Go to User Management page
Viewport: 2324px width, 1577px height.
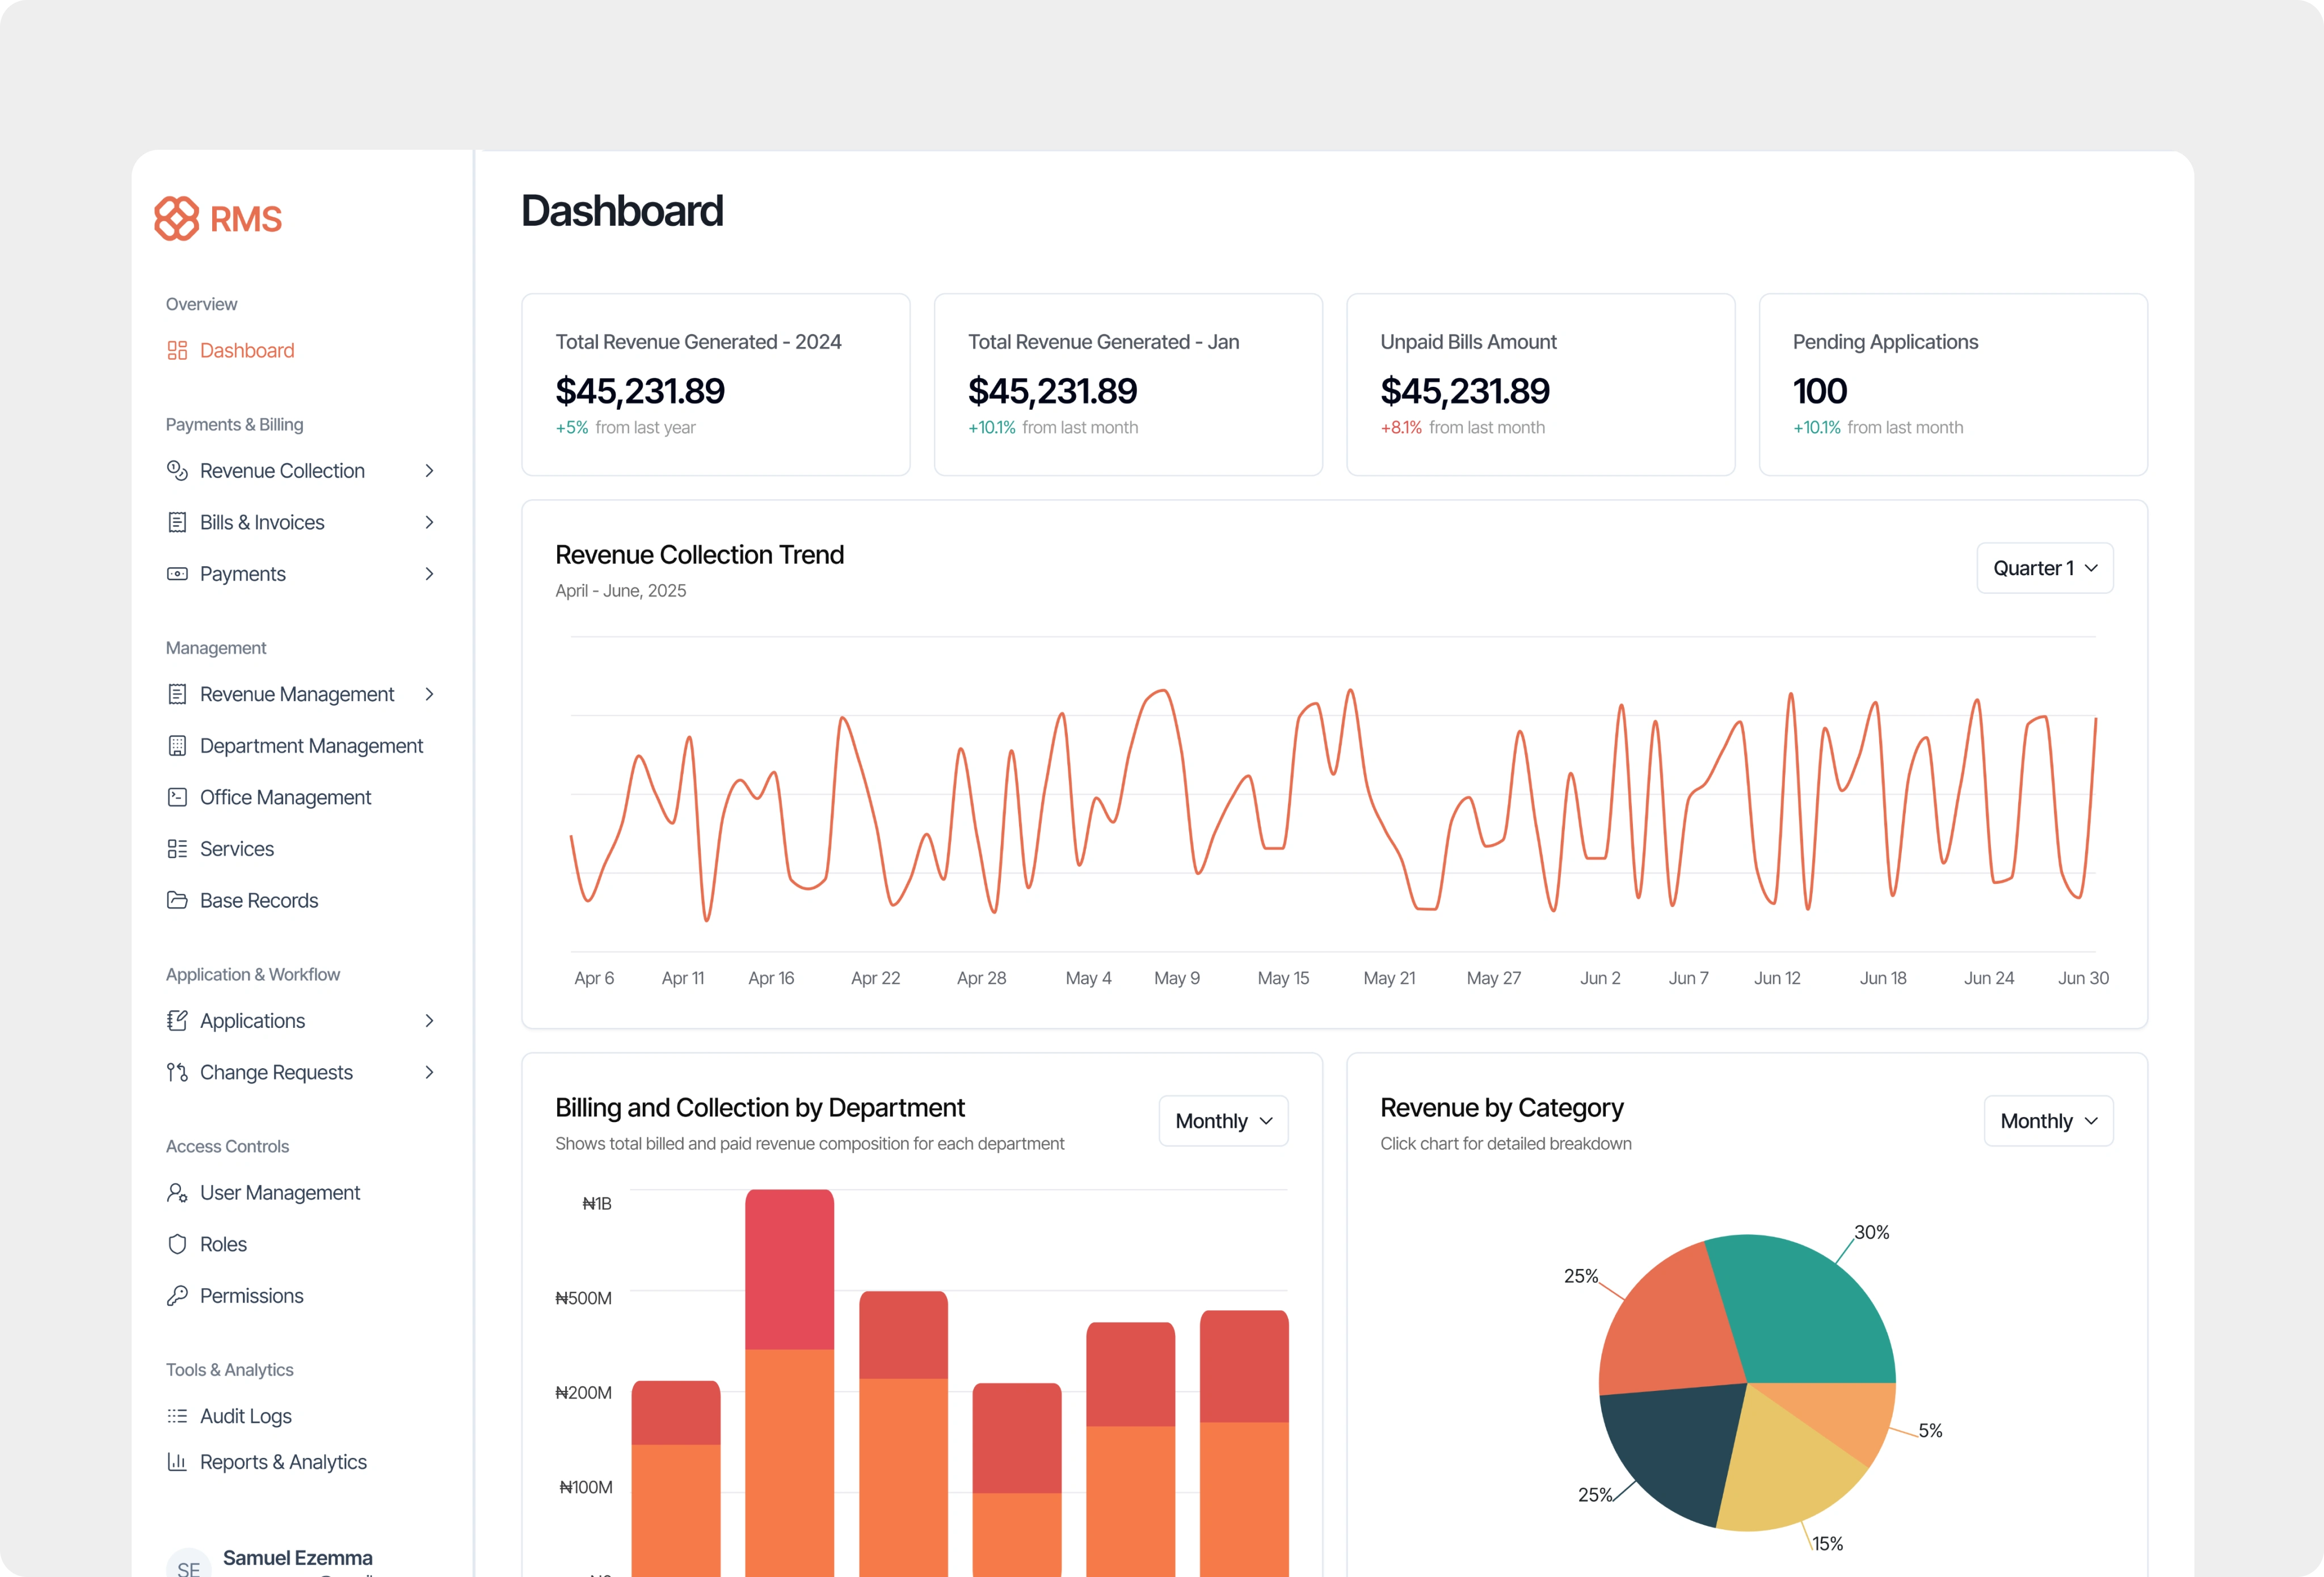click(279, 1193)
